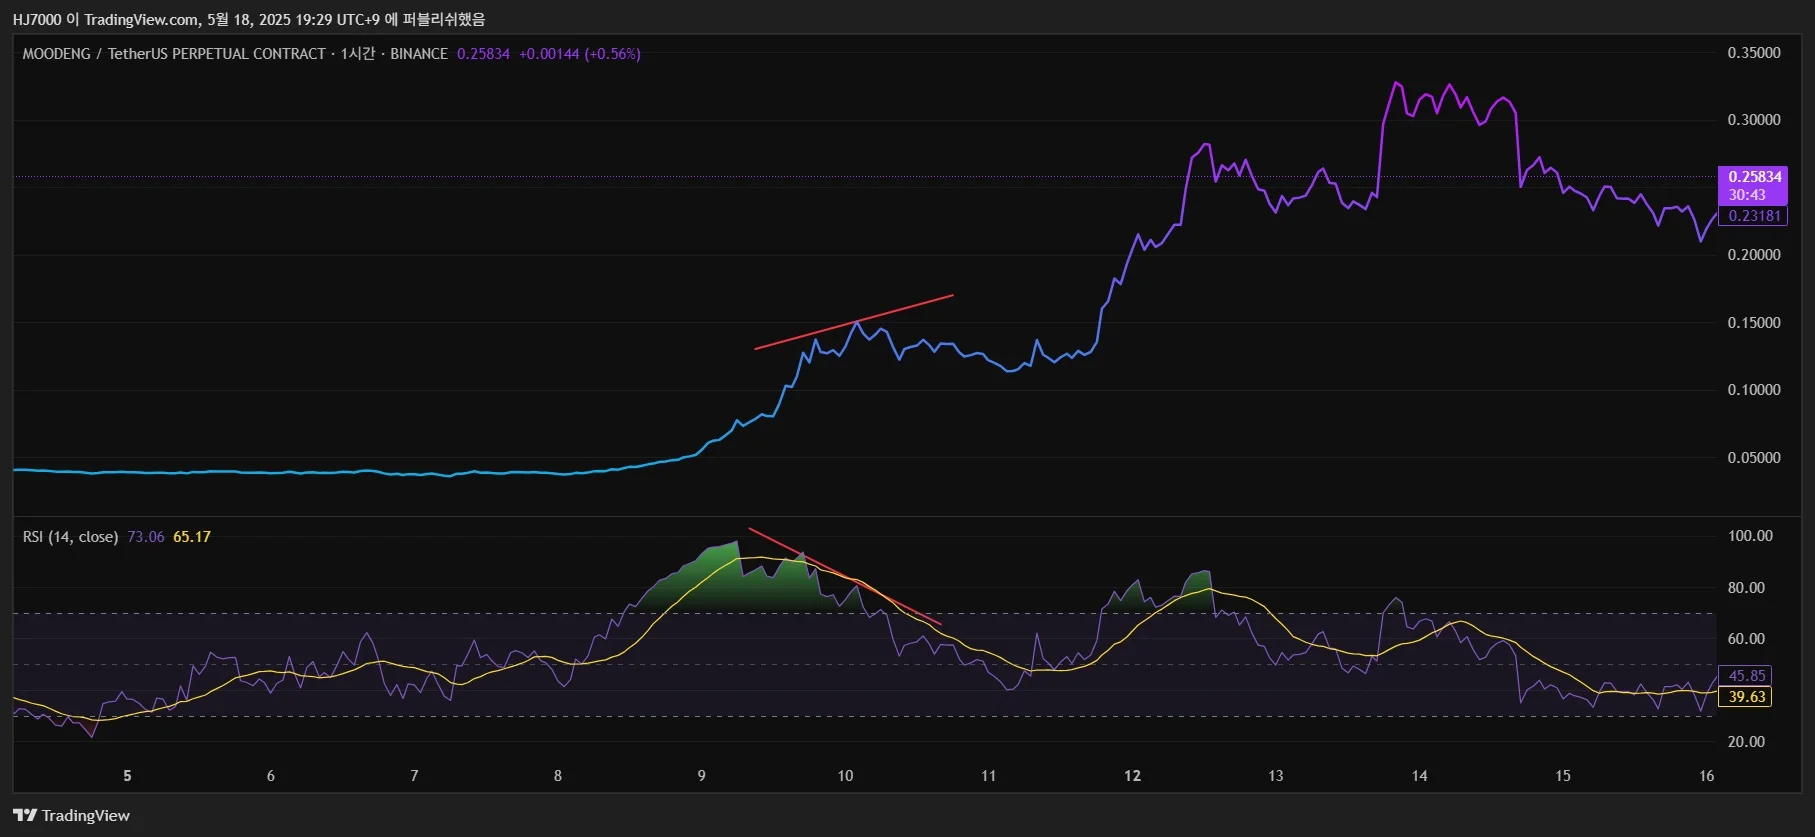Image resolution: width=1815 pixels, height=837 pixels.
Task: Click the HJ7000 TradingView.com publish header
Action: tap(249, 19)
